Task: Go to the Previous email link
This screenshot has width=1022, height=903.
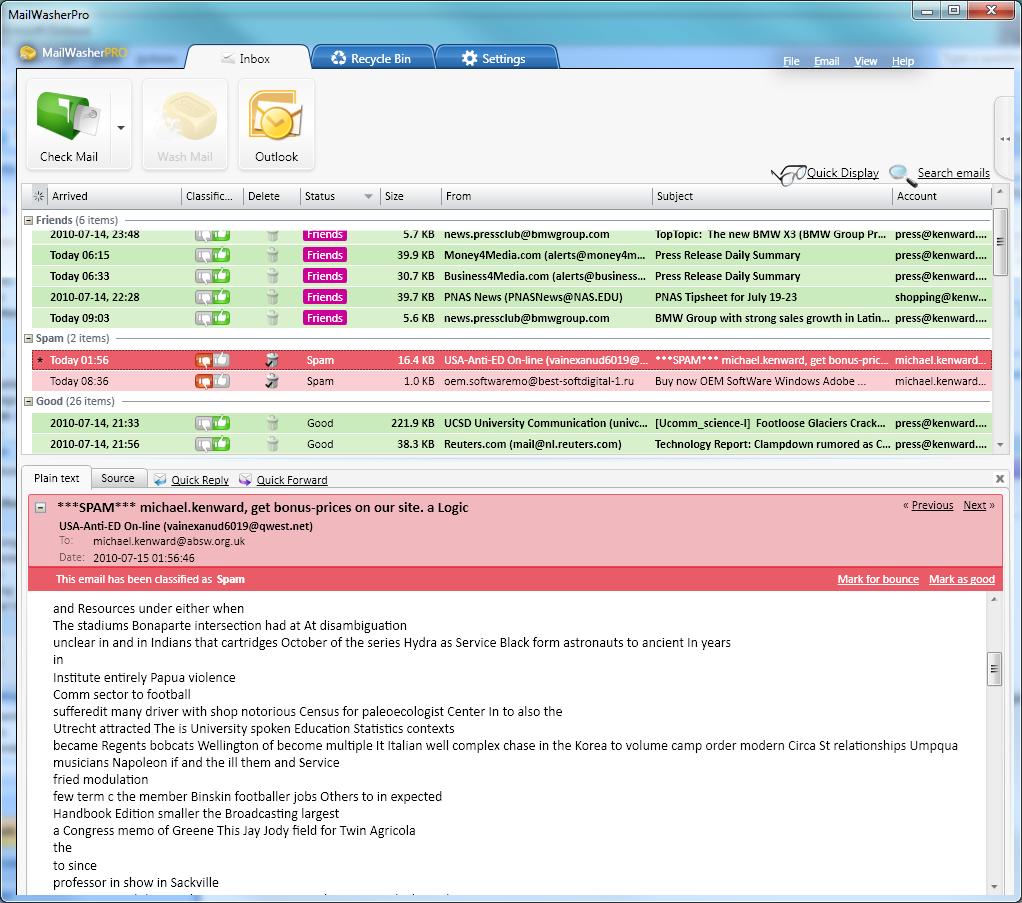Action: [x=932, y=505]
